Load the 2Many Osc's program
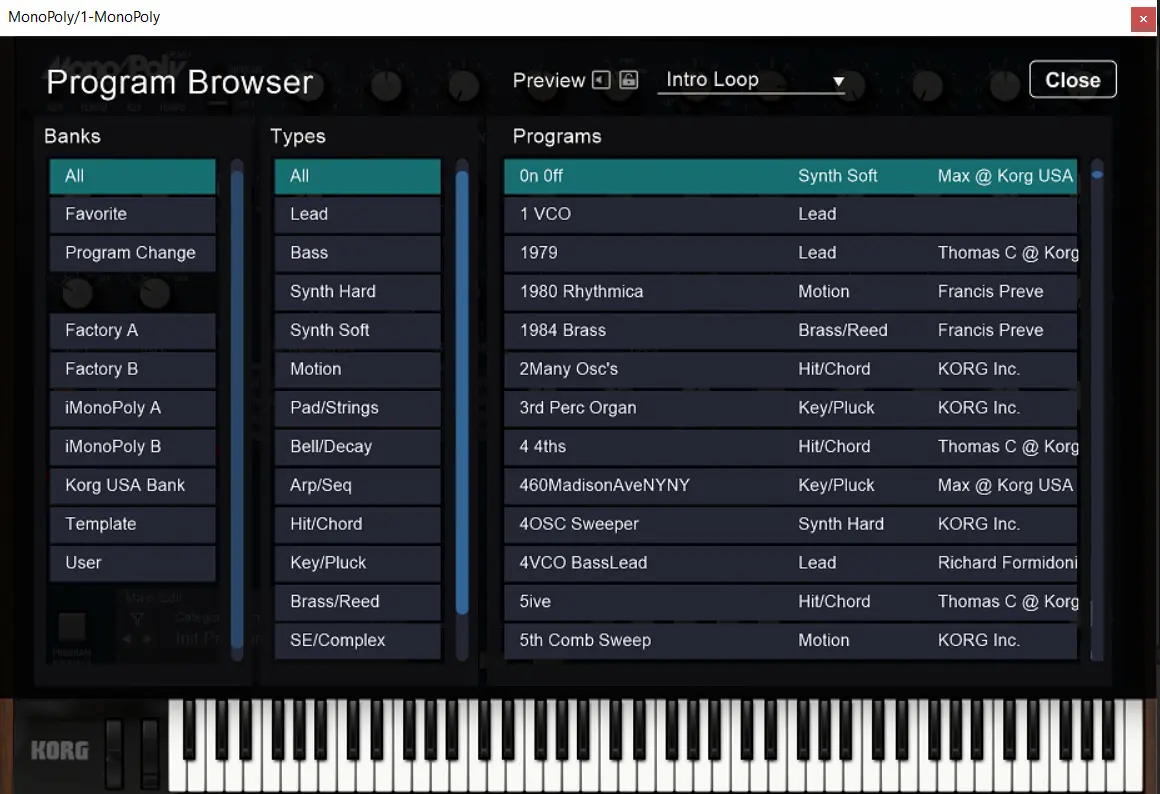The width and height of the screenshot is (1160, 794). (x=790, y=369)
